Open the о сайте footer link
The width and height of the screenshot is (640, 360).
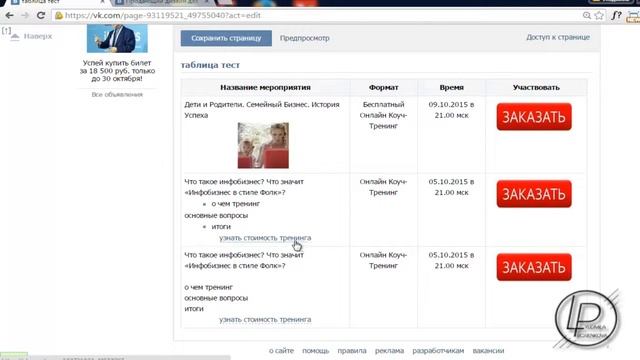click(x=281, y=351)
